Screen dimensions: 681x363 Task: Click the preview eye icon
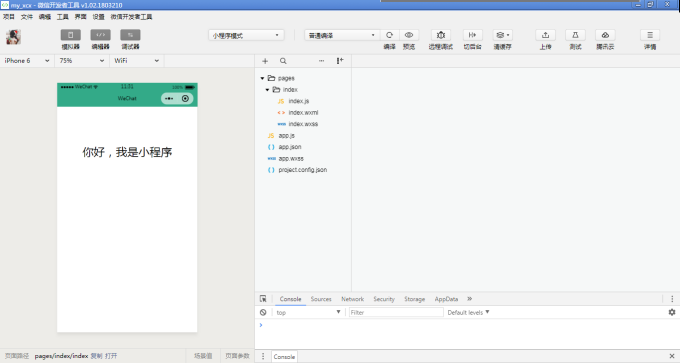pos(409,35)
